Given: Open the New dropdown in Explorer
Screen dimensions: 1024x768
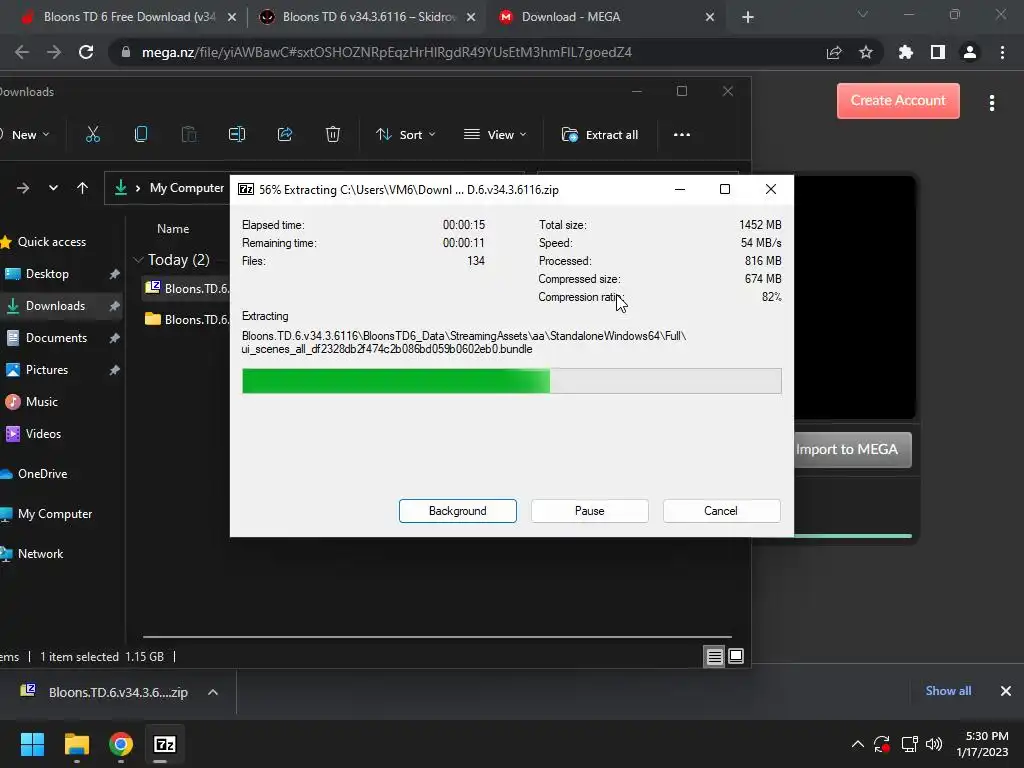Looking at the screenshot, I should point(25,135).
